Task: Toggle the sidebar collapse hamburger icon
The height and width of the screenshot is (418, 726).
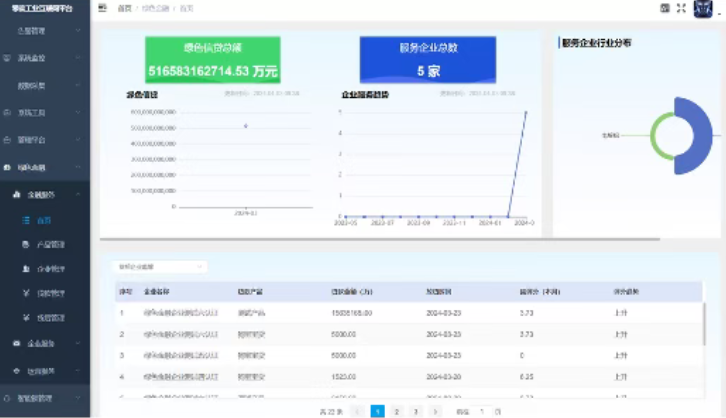Action: 102,8
